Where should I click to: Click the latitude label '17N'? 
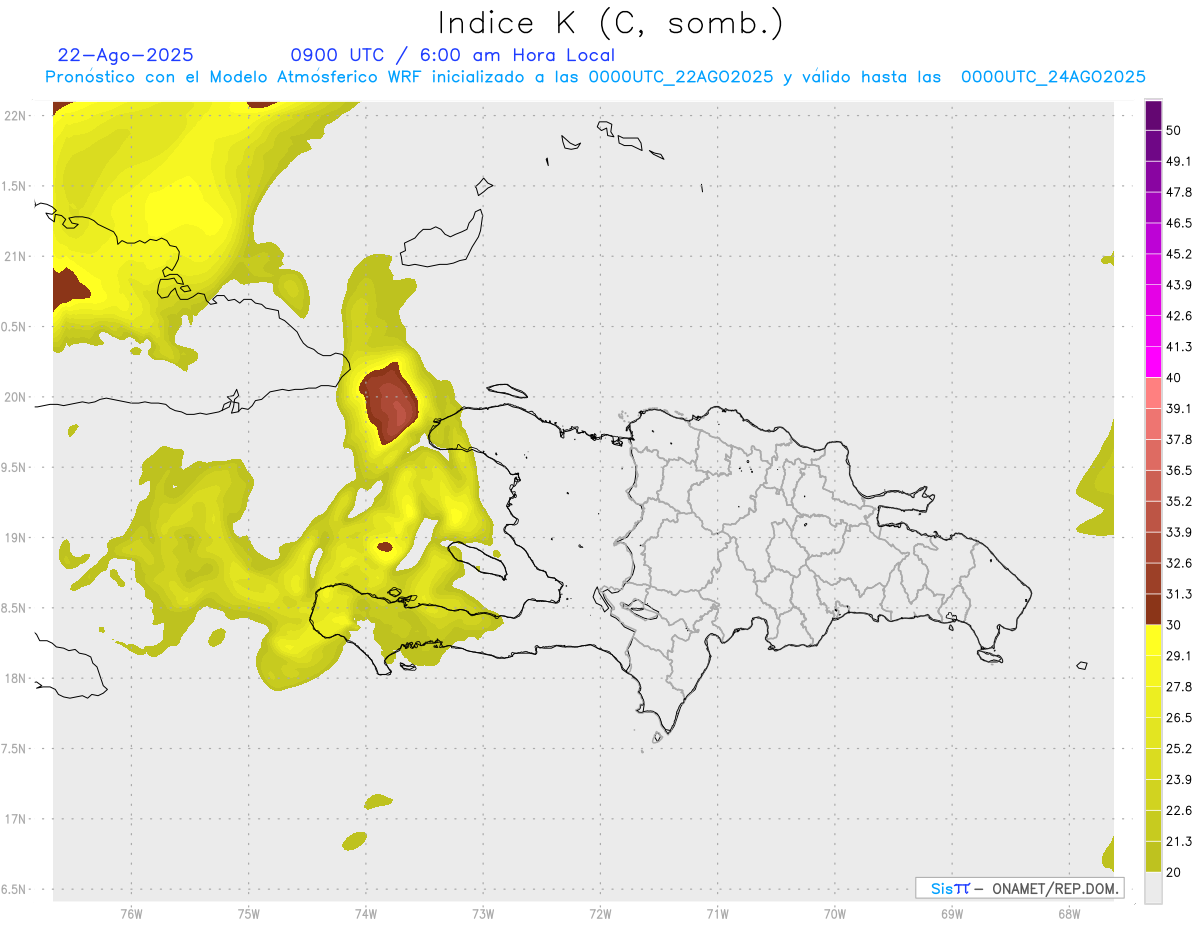[x=15, y=820]
